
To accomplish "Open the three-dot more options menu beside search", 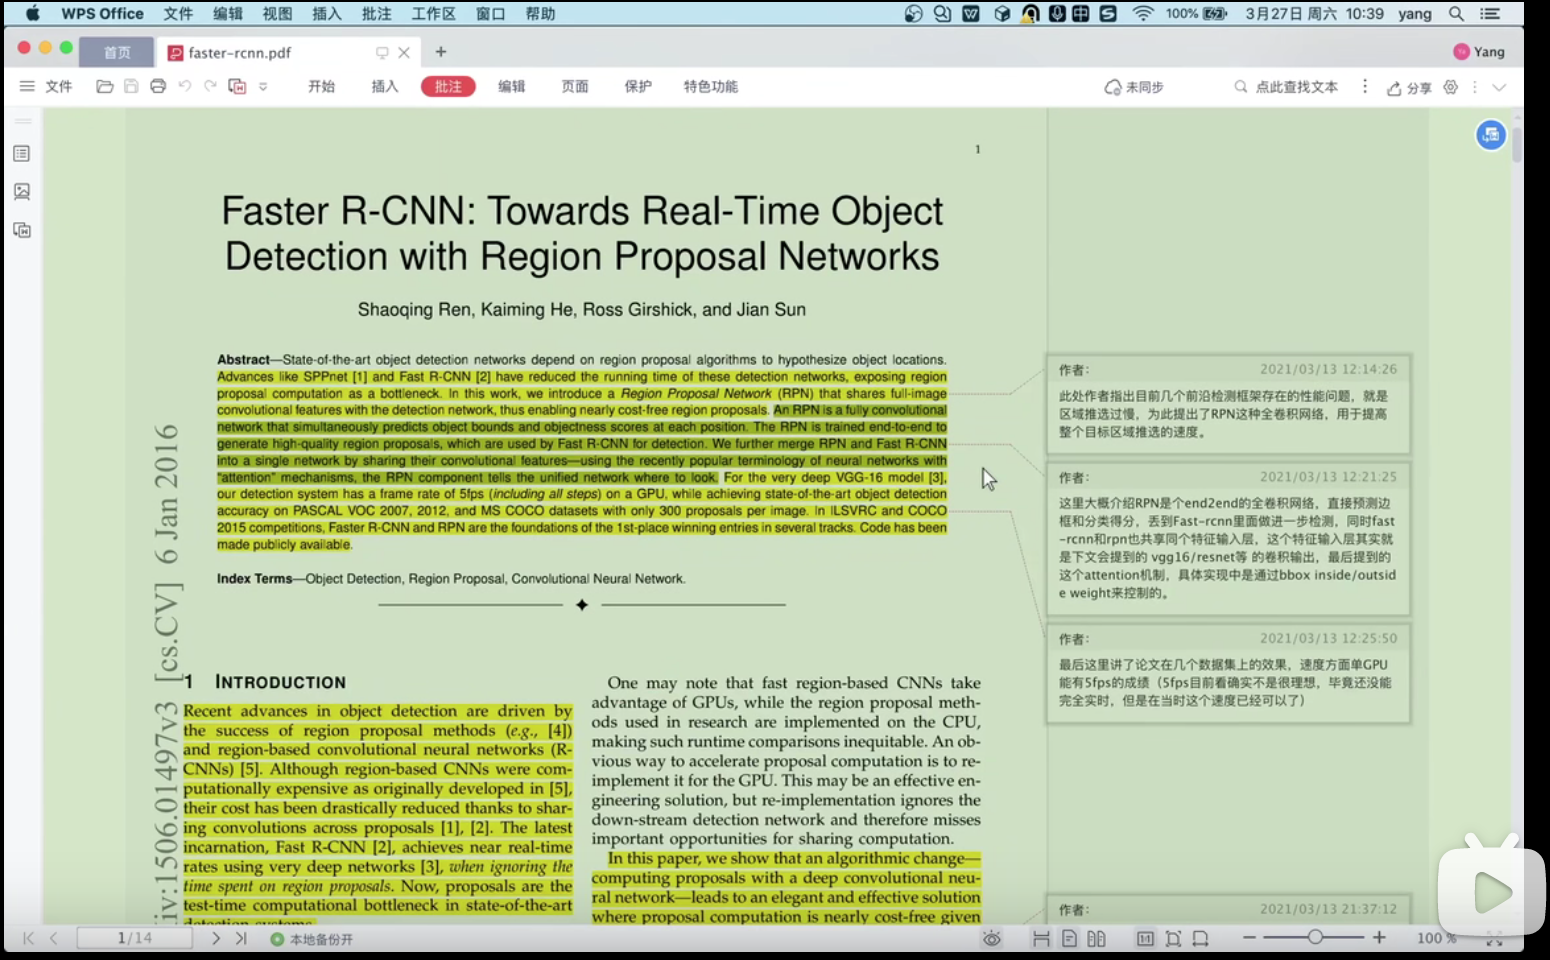I will (x=1365, y=87).
